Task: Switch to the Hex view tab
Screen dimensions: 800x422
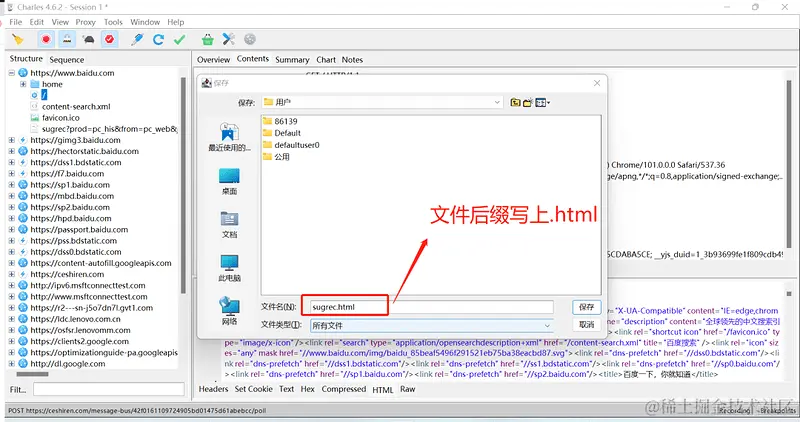Action: [307, 389]
